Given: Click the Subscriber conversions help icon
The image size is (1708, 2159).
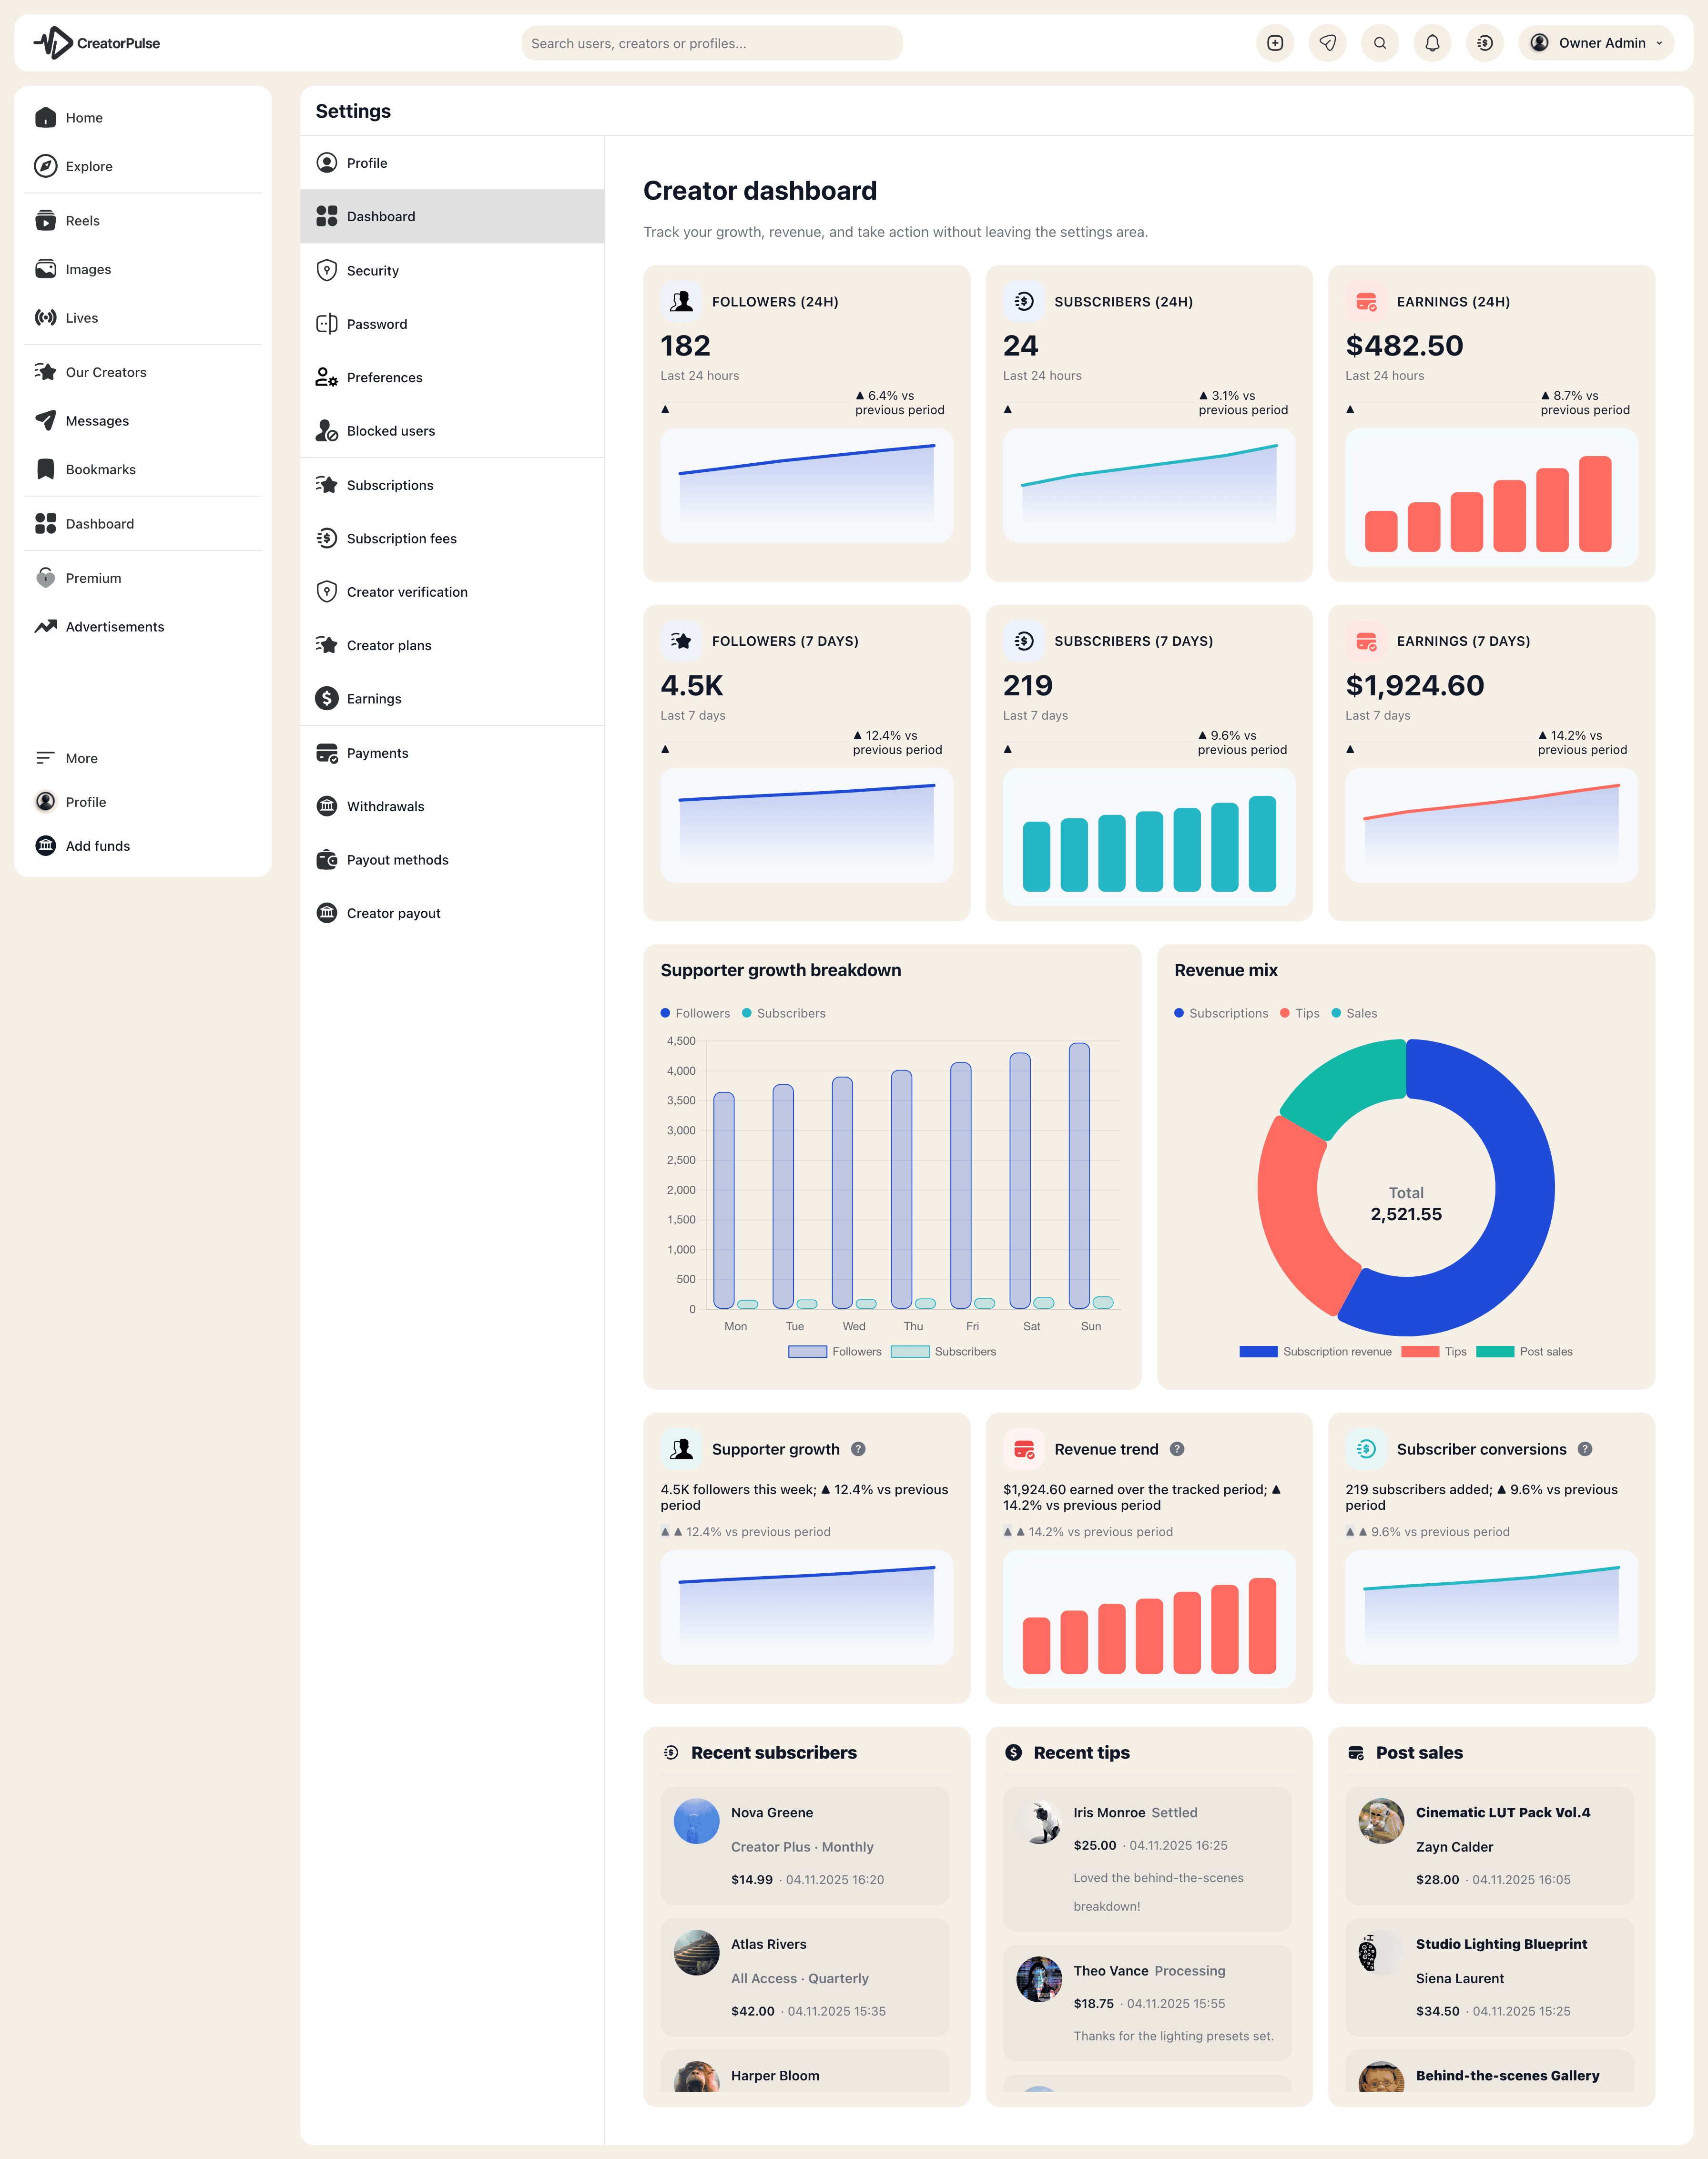Looking at the screenshot, I should click(x=1585, y=1449).
